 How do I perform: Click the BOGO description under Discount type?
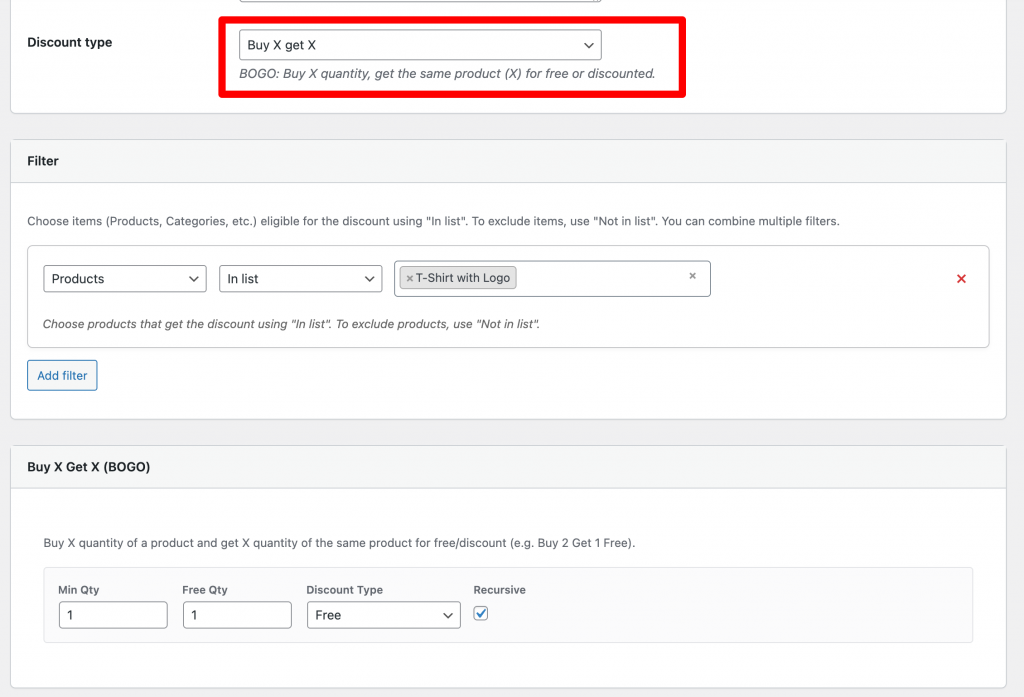pyautogui.click(x=447, y=74)
